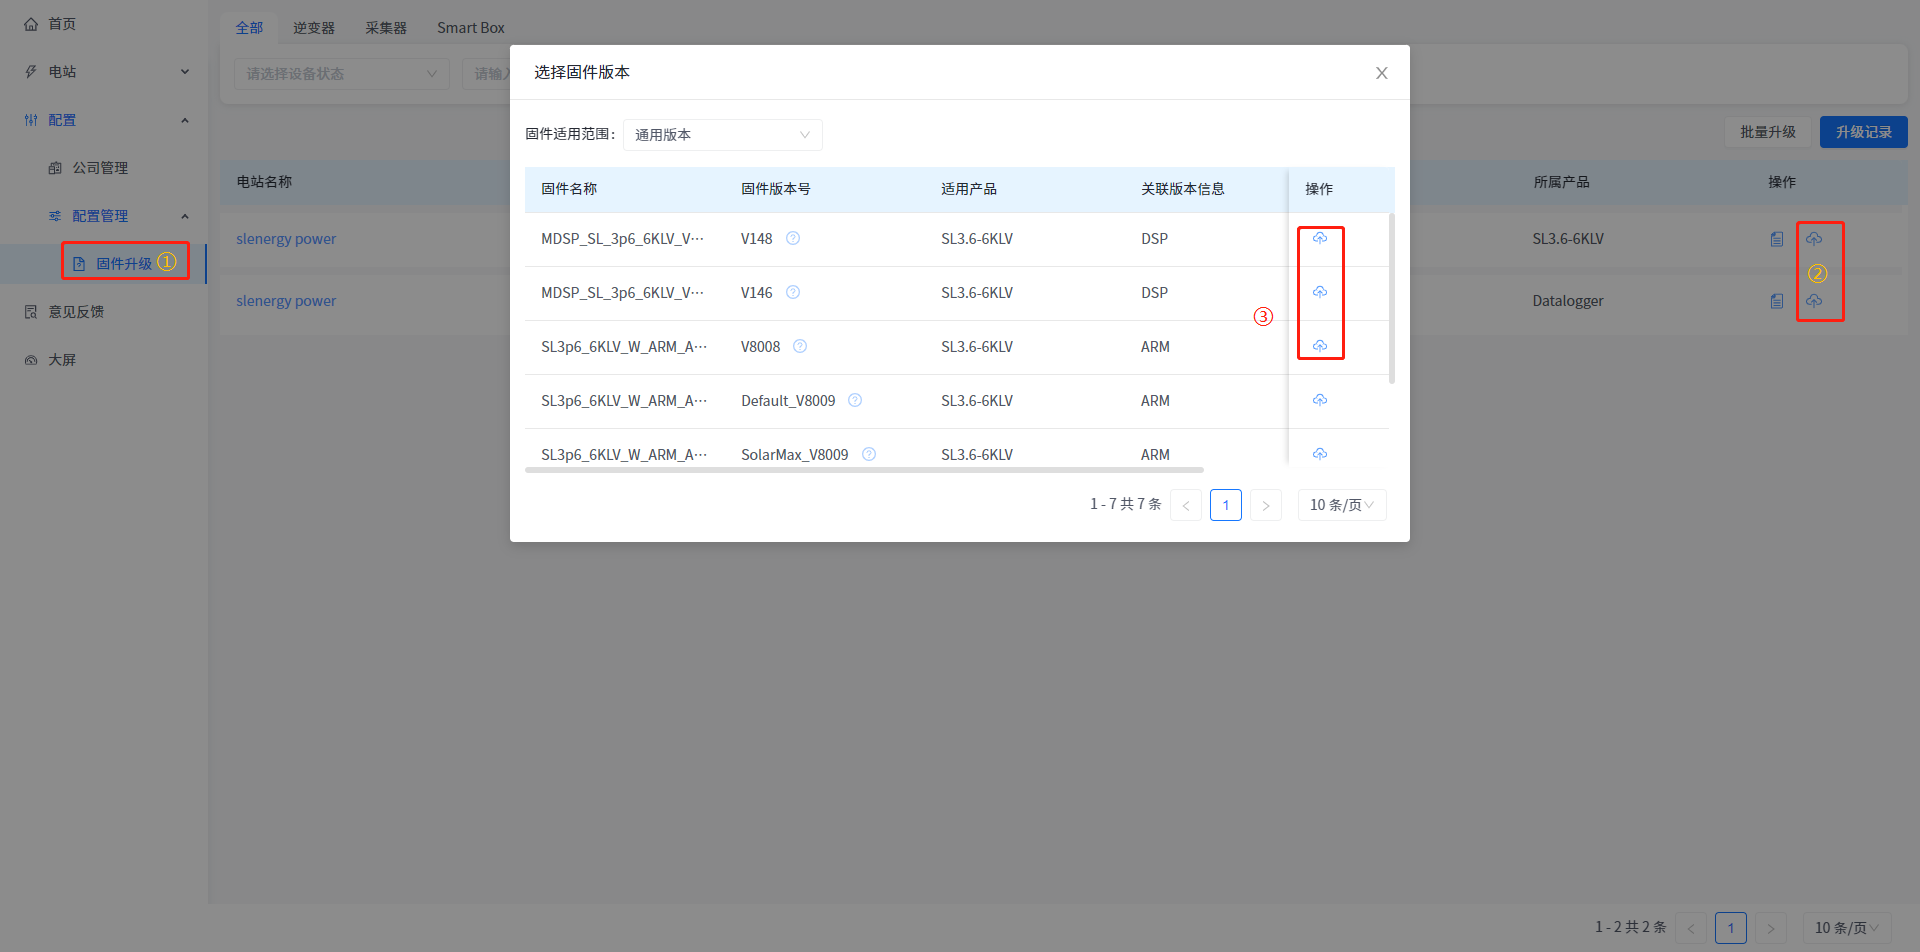Switch to the 逆变器 tab

(314, 28)
